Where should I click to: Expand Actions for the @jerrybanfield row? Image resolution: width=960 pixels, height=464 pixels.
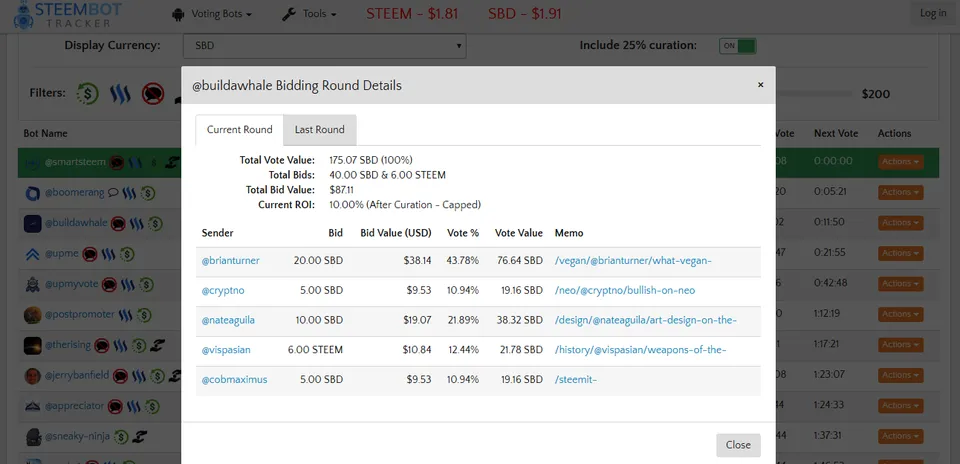pos(901,375)
